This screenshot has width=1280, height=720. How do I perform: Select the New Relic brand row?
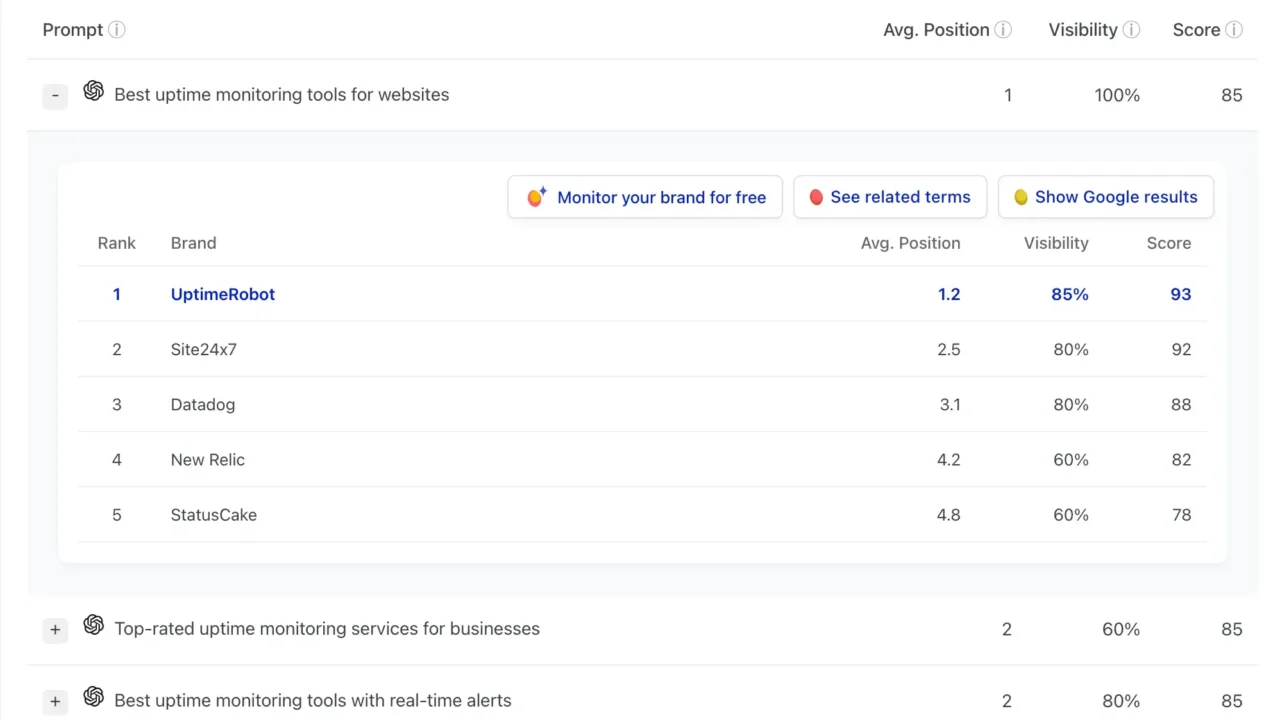642,459
